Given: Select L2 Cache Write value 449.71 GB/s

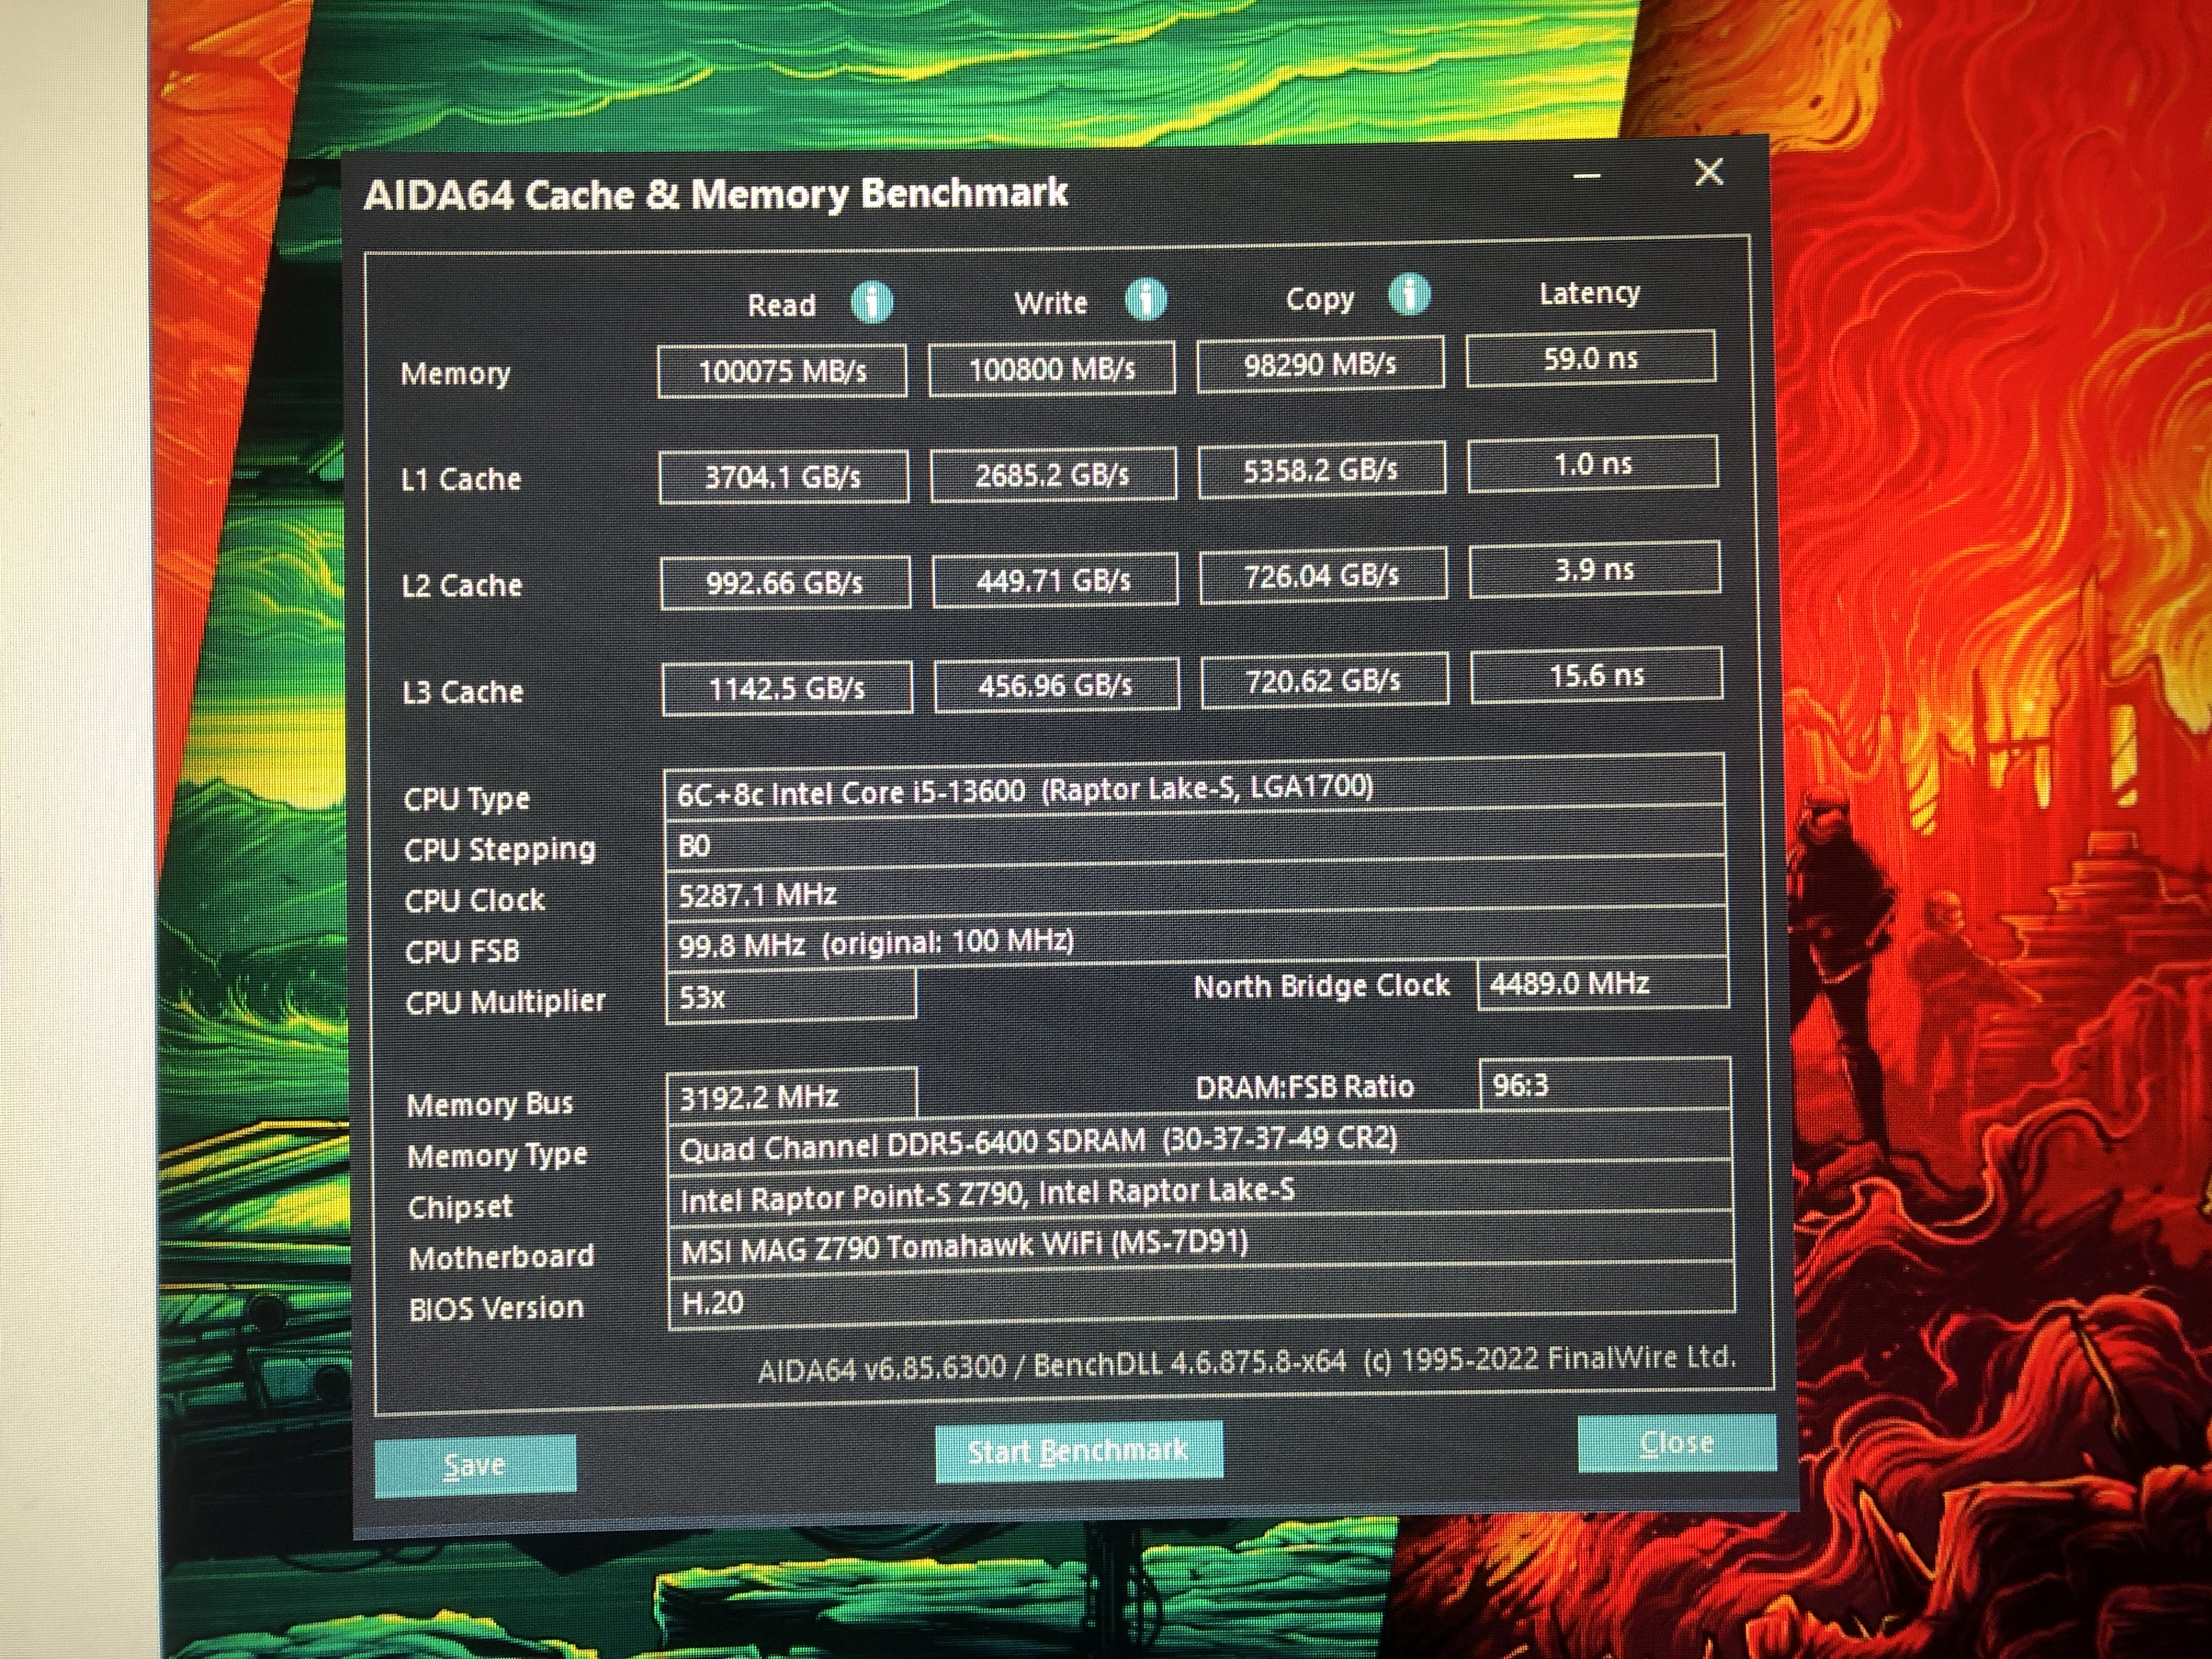Looking at the screenshot, I should 1055,580.
